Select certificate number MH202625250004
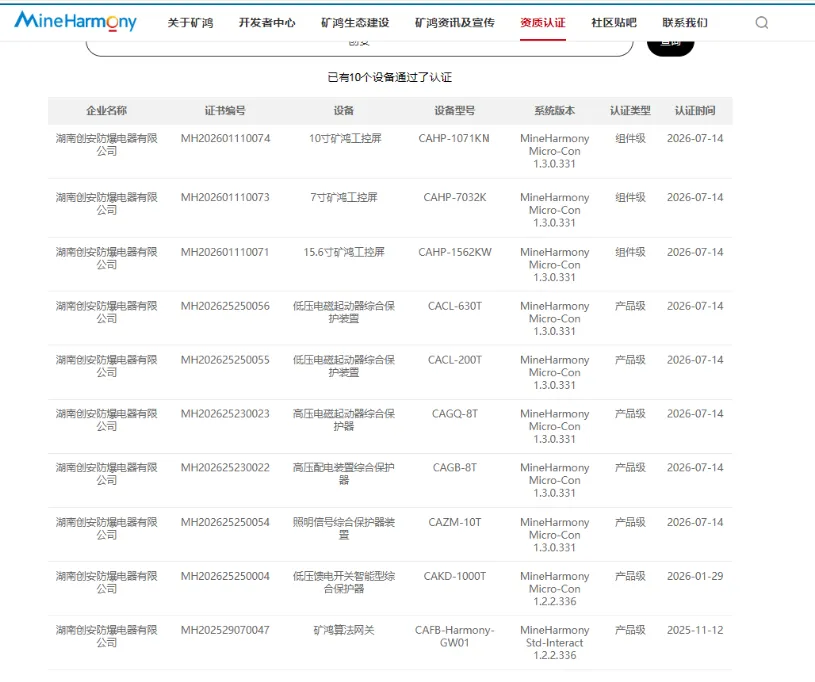The image size is (815, 682). [225, 576]
